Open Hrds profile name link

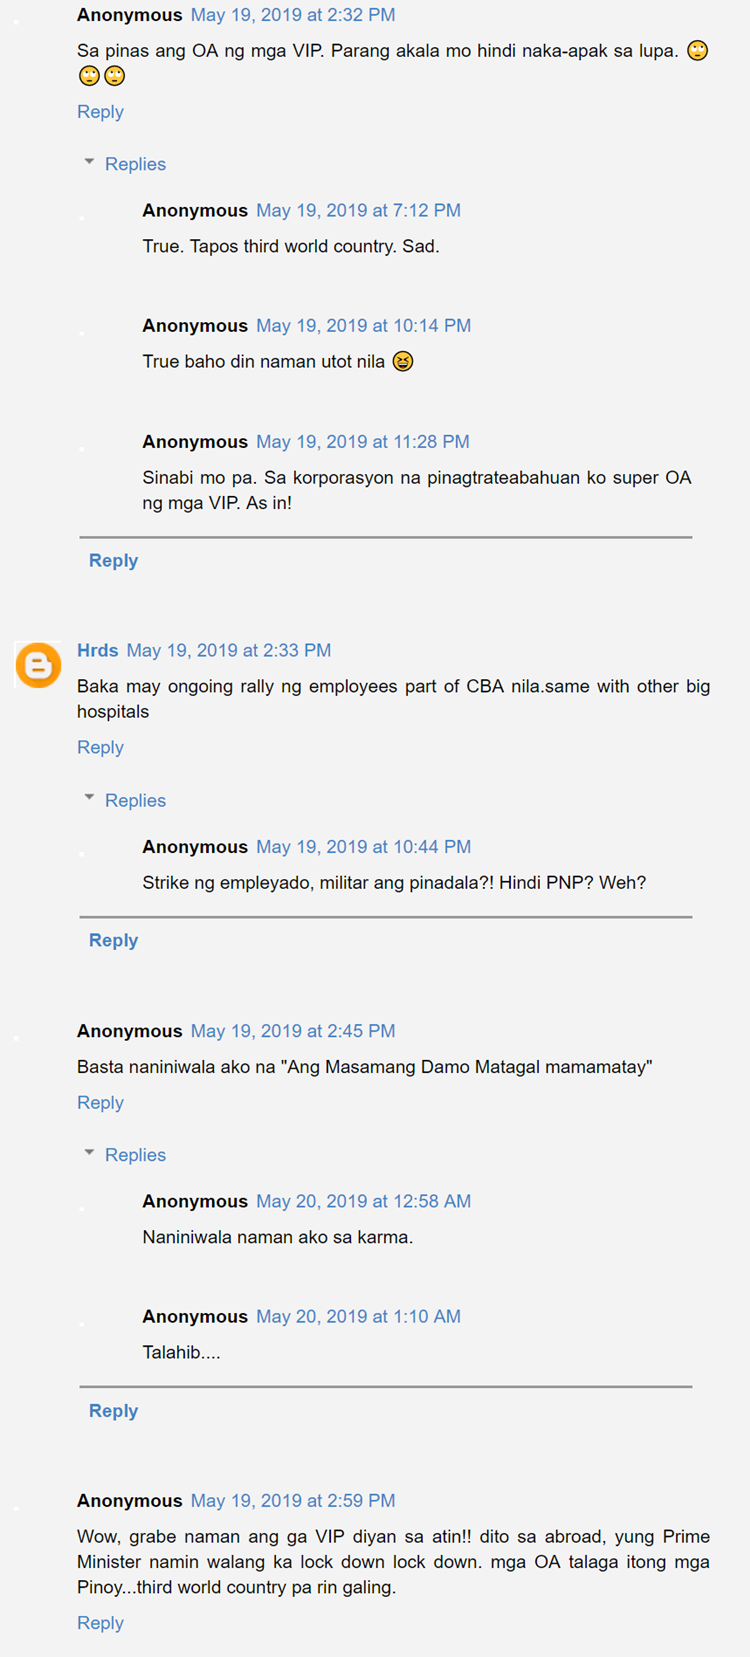[98, 650]
